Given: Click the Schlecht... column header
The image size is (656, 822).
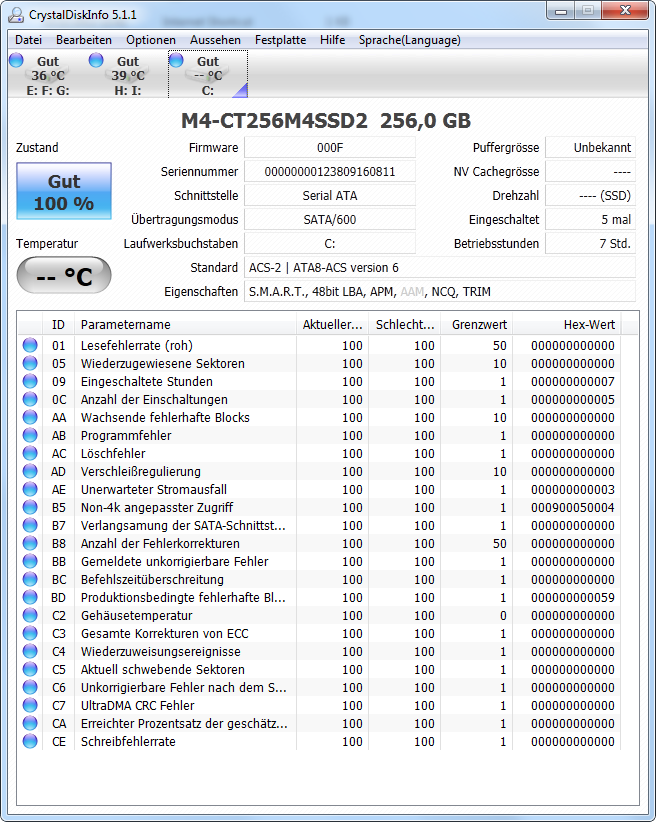Looking at the screenshot, I should (x=404, y=325).
